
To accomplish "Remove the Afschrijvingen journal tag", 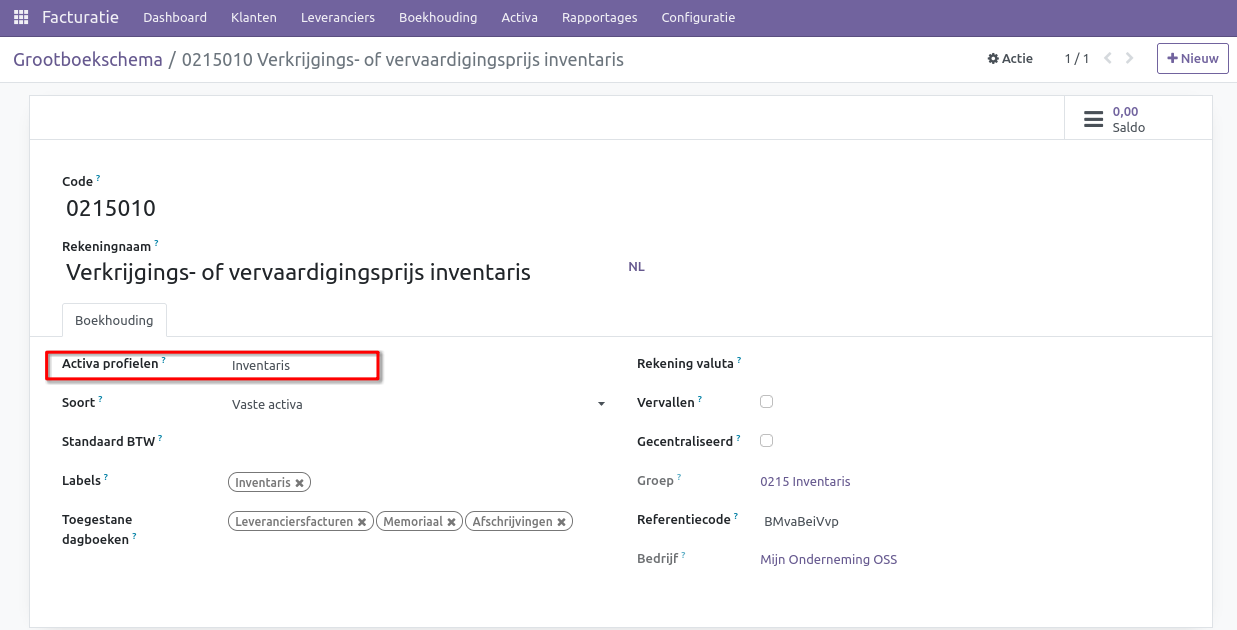I will coord(563,521).
